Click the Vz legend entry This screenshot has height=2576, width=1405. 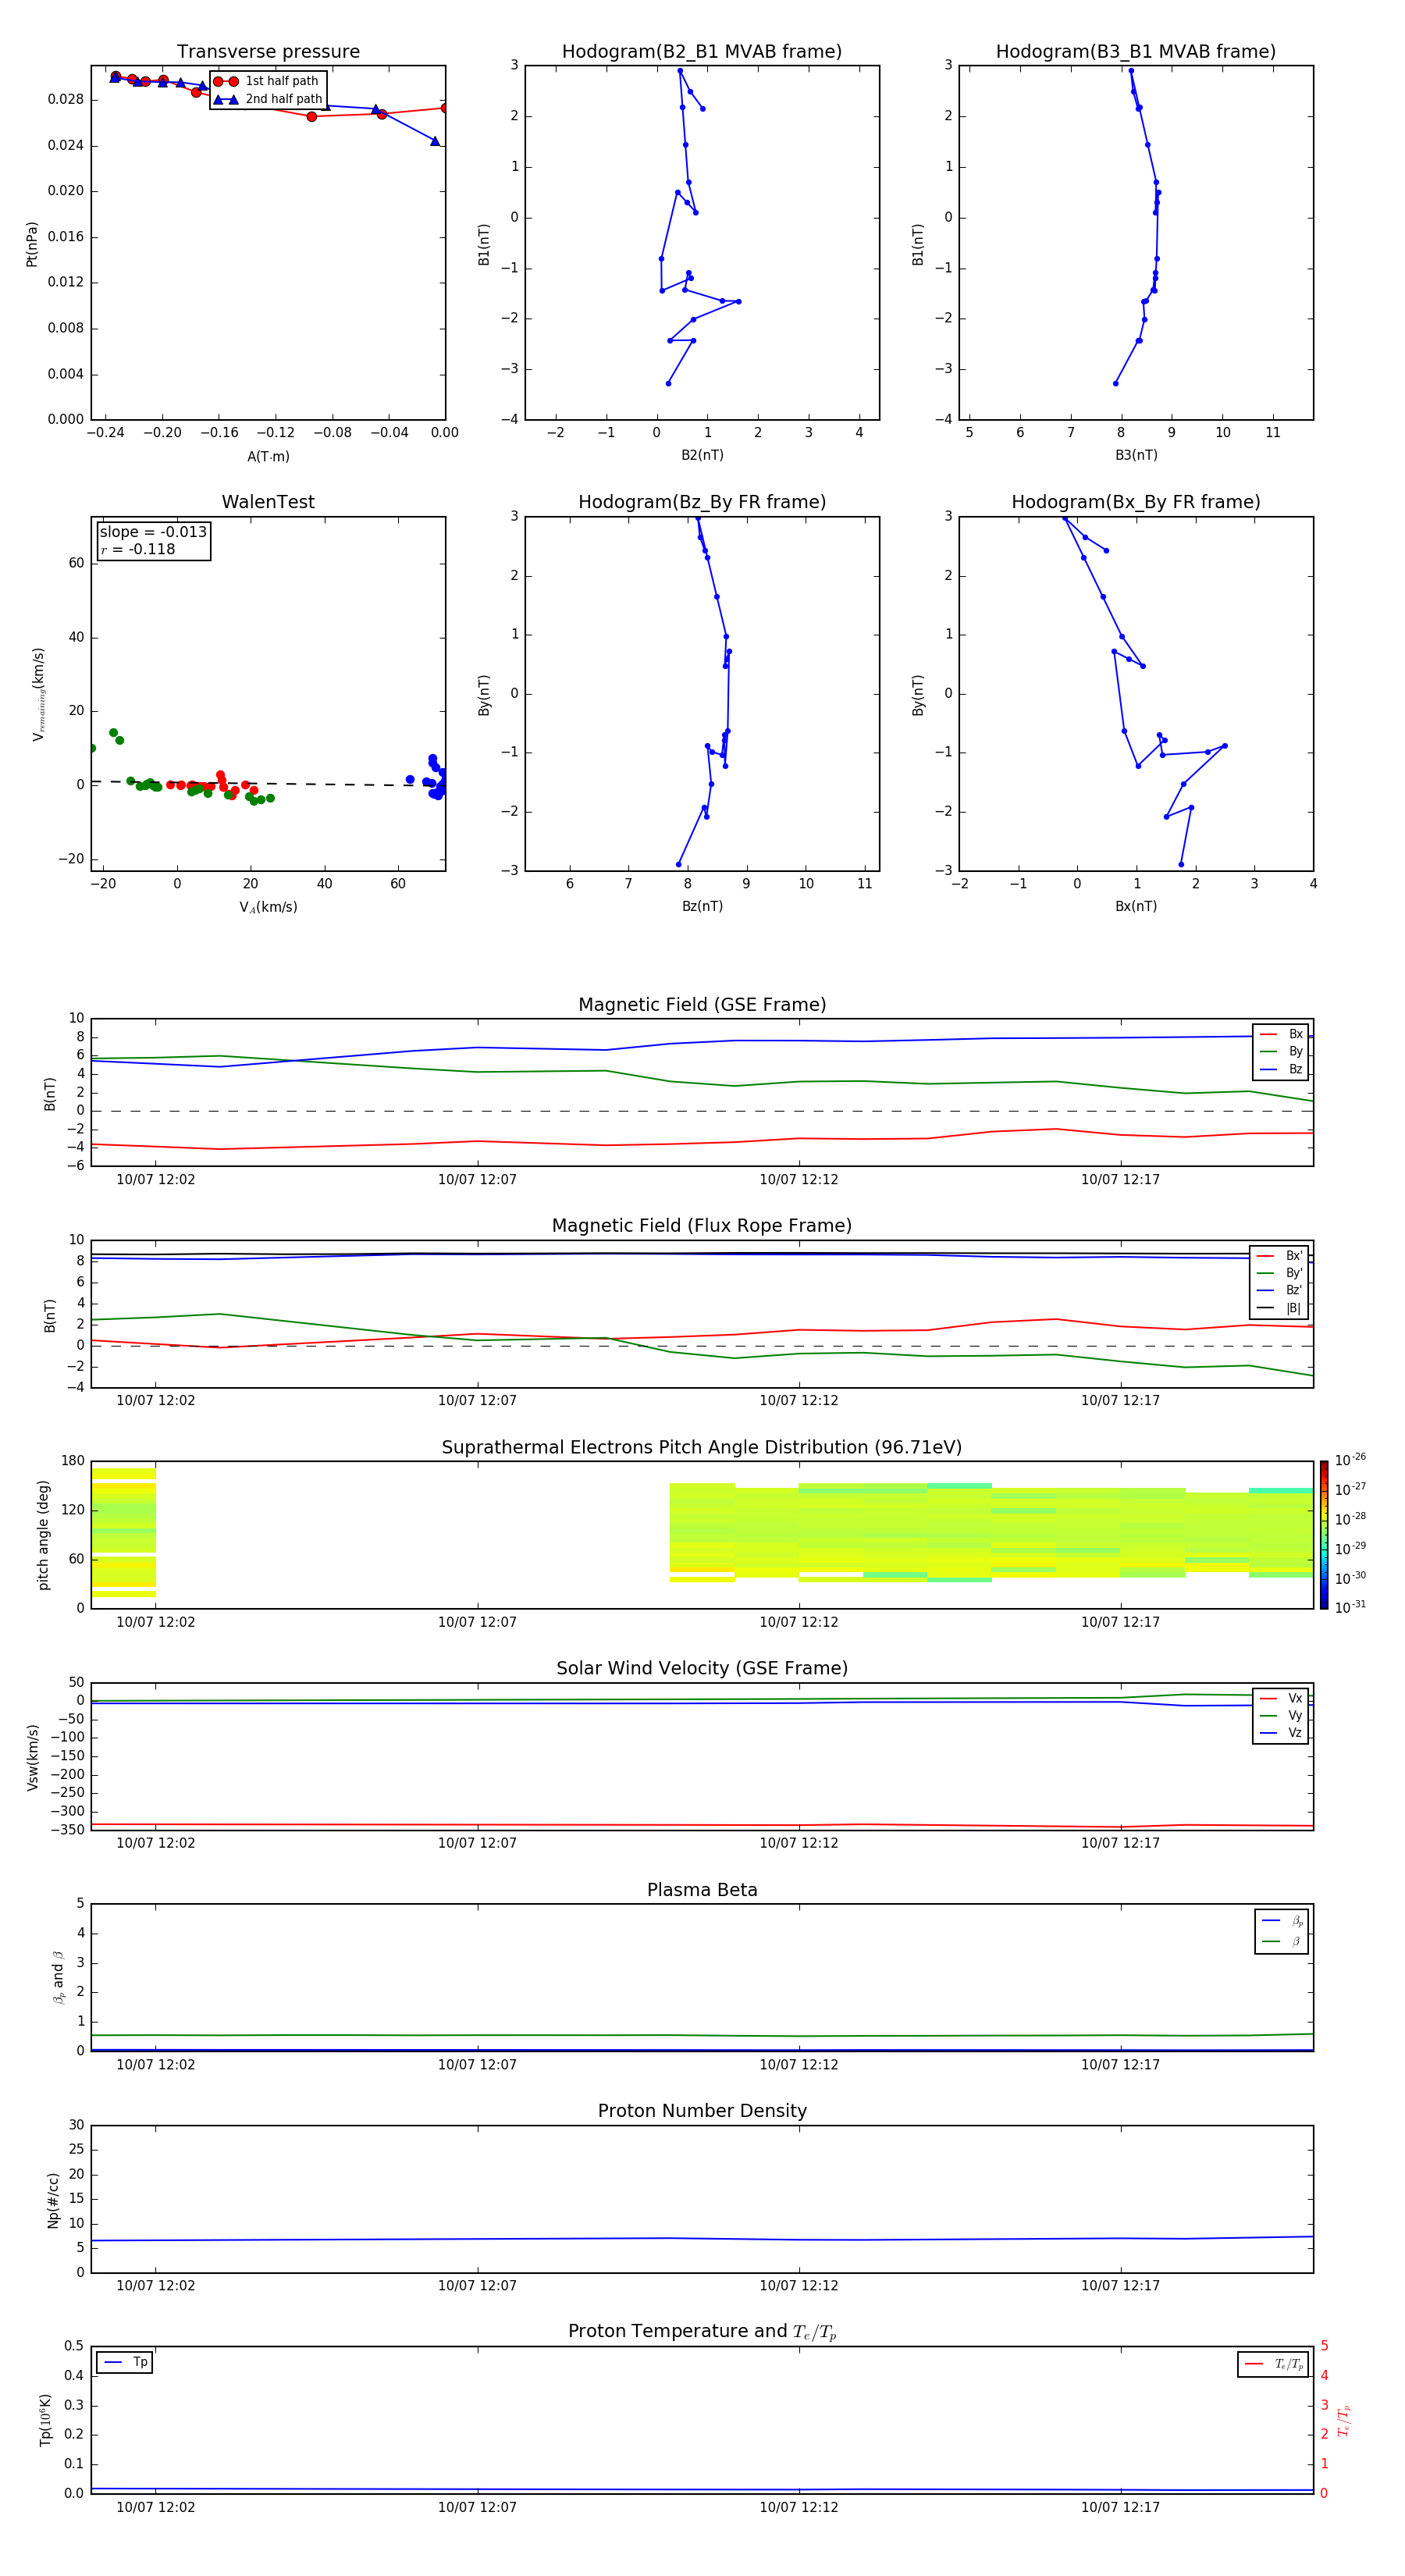(1281, 1733)
